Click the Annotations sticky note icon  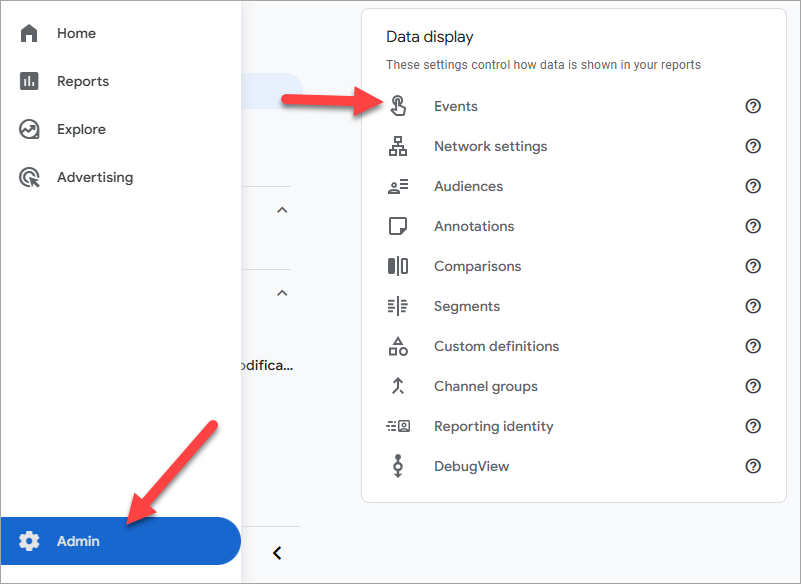point(398,226)
